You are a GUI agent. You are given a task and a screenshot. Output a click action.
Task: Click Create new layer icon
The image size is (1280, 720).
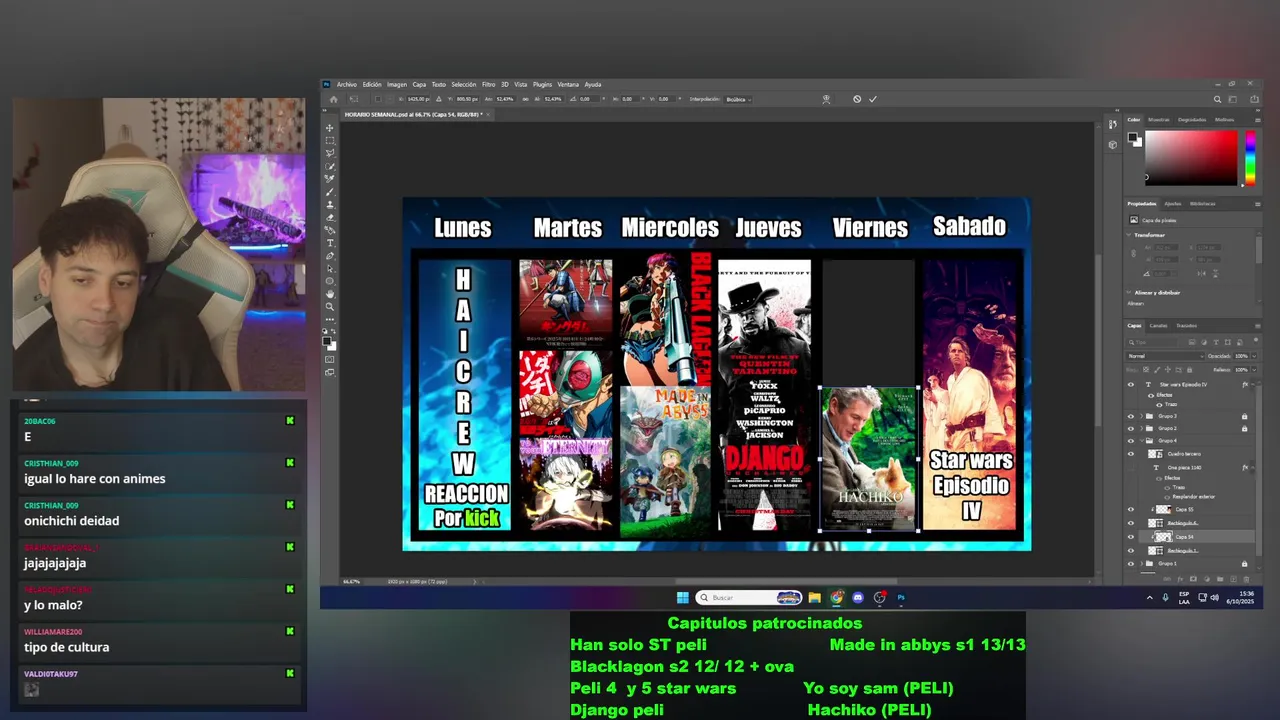1233,579
